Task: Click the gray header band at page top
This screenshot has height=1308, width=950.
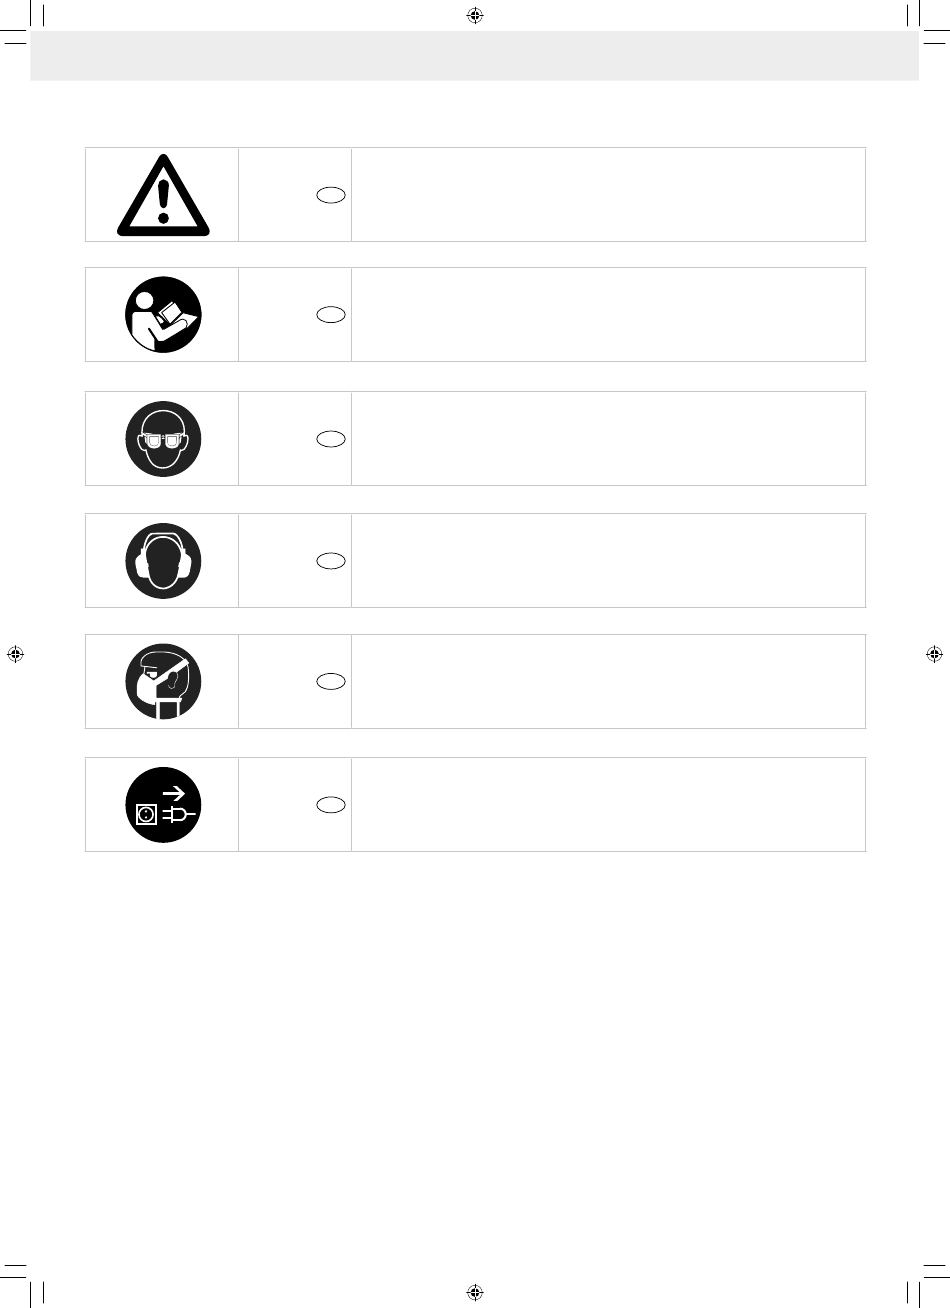Action: (475, 55)
